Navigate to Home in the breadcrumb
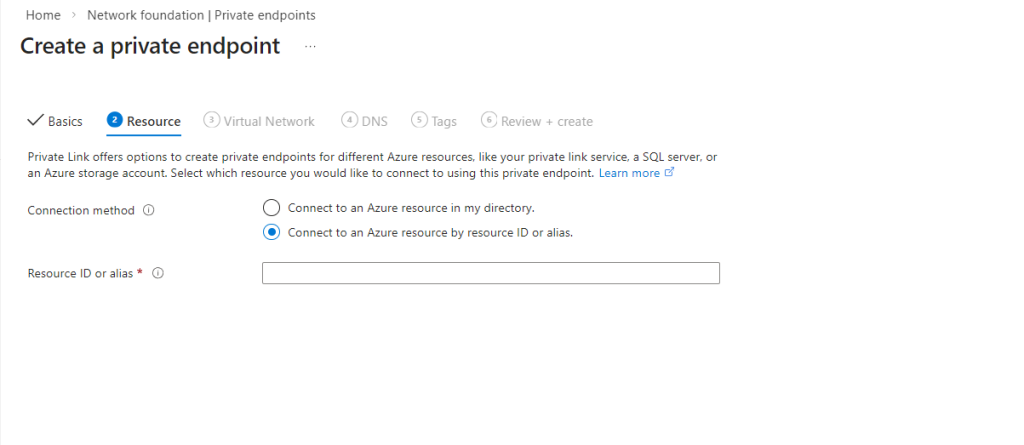The height and width of the screenshot is (445, 1024). 42,16
